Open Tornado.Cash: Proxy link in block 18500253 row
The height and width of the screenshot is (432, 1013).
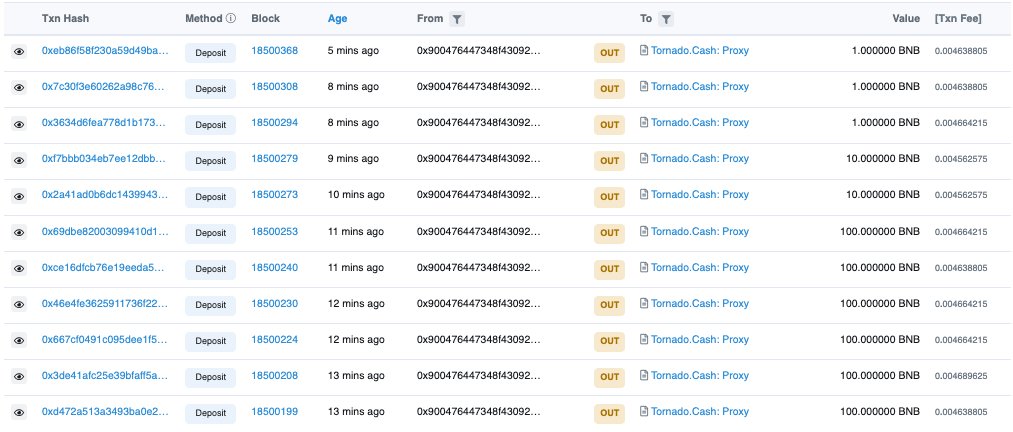[x=700, y=231]
